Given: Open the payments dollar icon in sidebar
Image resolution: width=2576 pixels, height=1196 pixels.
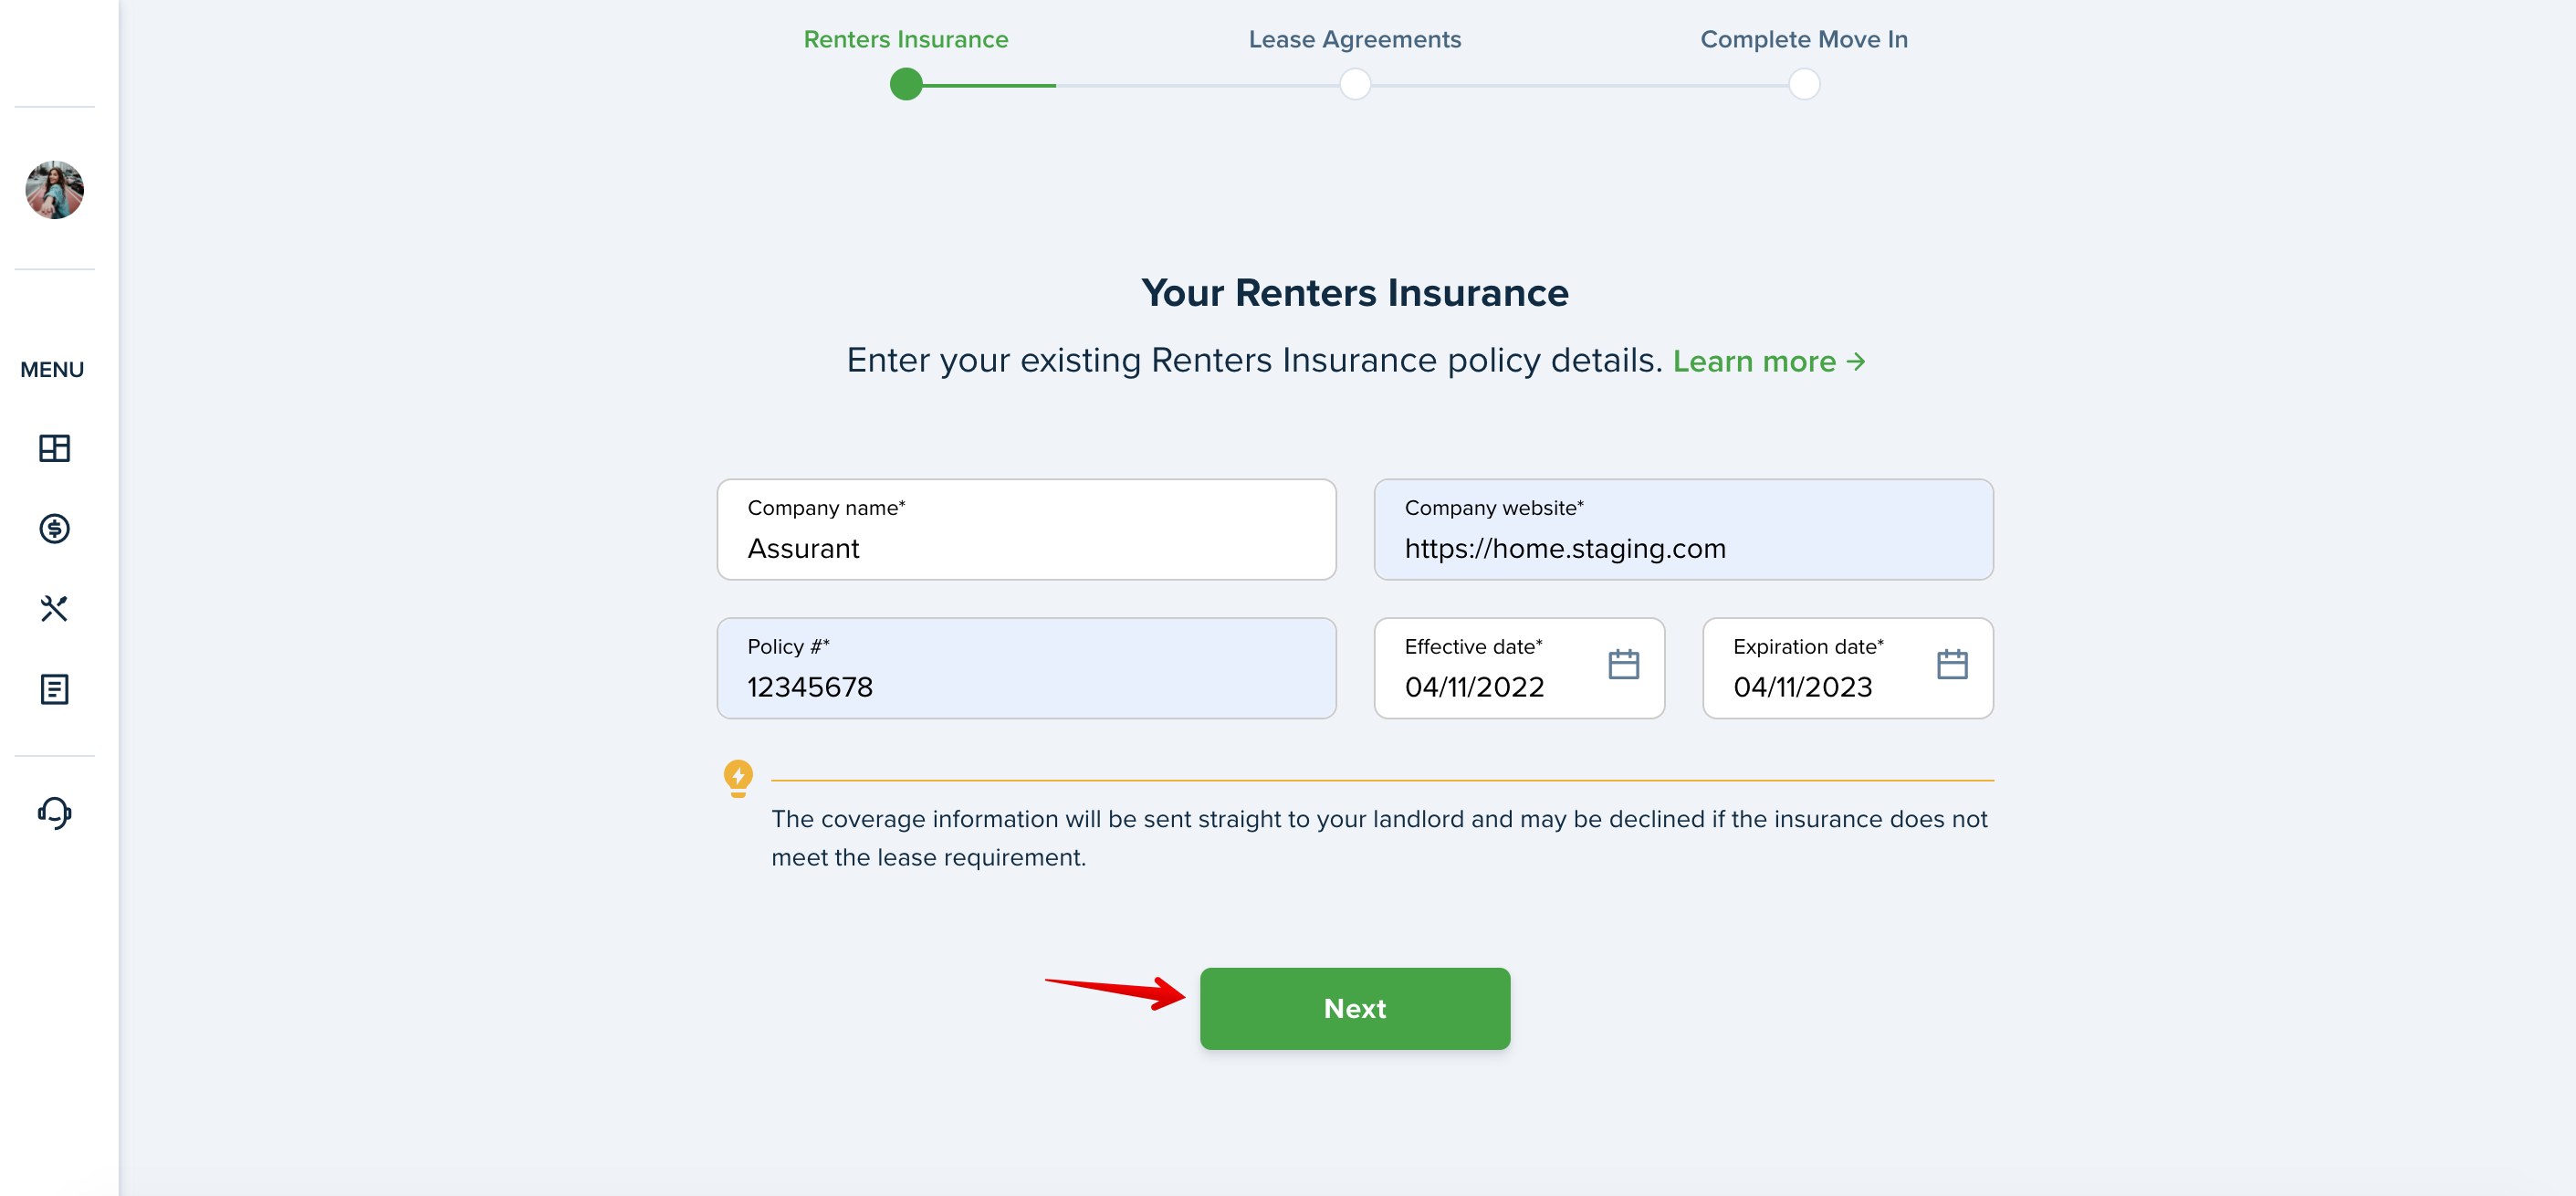Looking at the screenshot, I should point(54,528).
